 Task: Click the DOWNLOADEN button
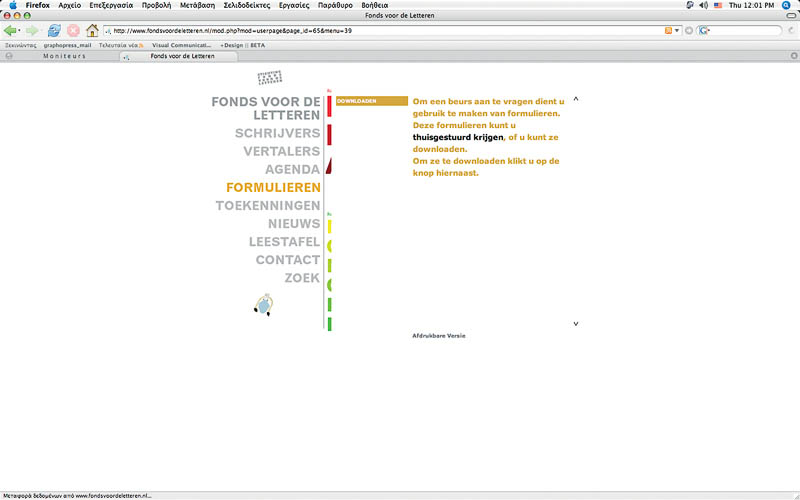coord(372,101)
